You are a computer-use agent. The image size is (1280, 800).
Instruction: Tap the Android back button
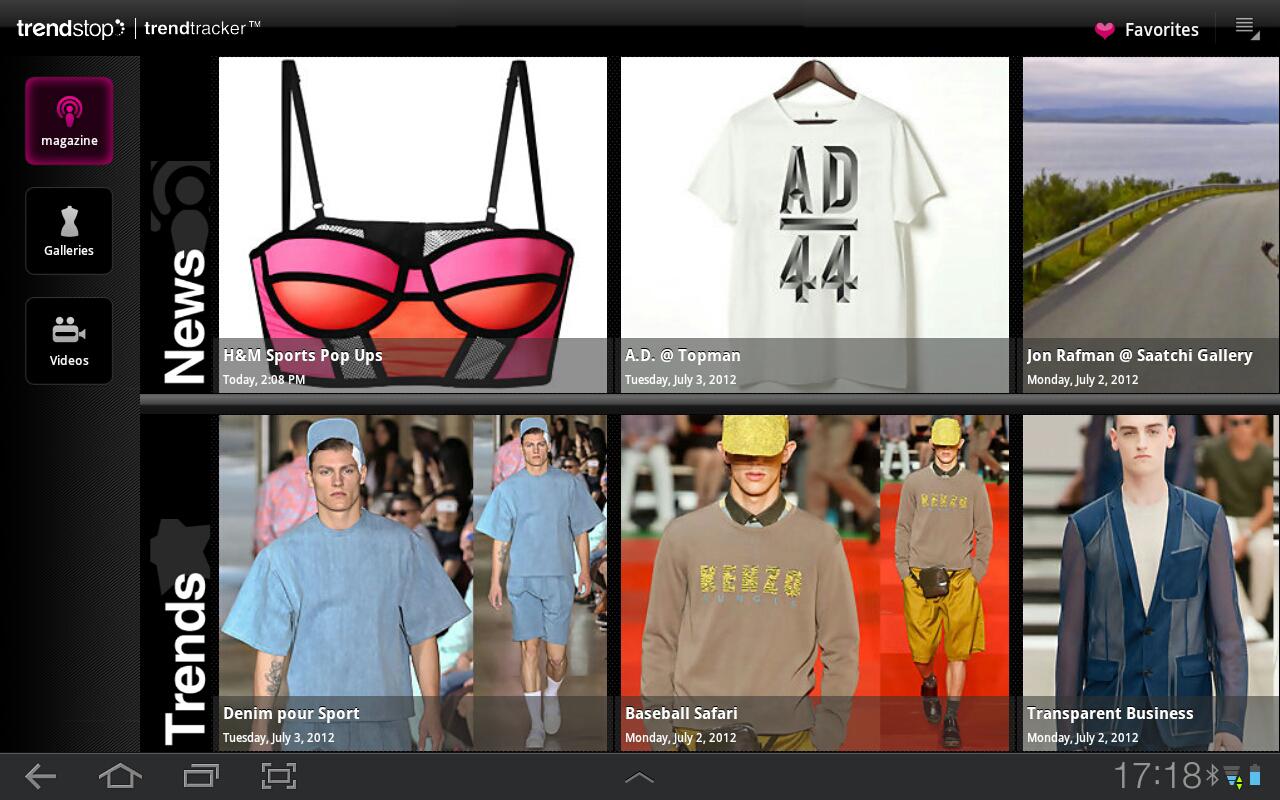pyautogui.click(x=41, y=776)
